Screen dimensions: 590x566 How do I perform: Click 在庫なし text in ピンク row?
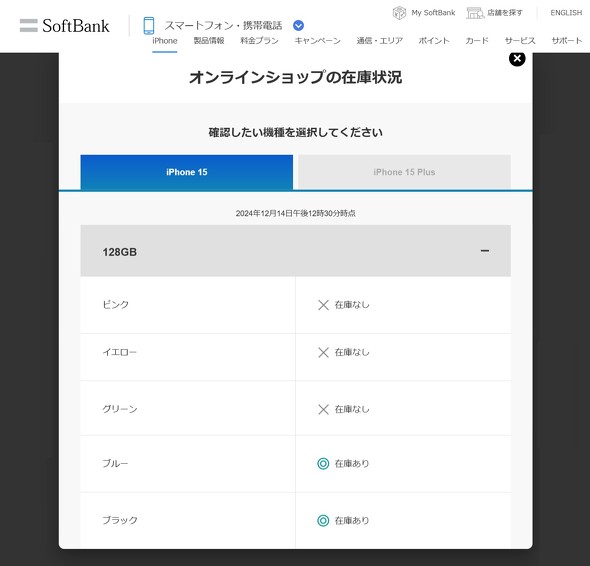pyautogui.click(x=352, y=305)
